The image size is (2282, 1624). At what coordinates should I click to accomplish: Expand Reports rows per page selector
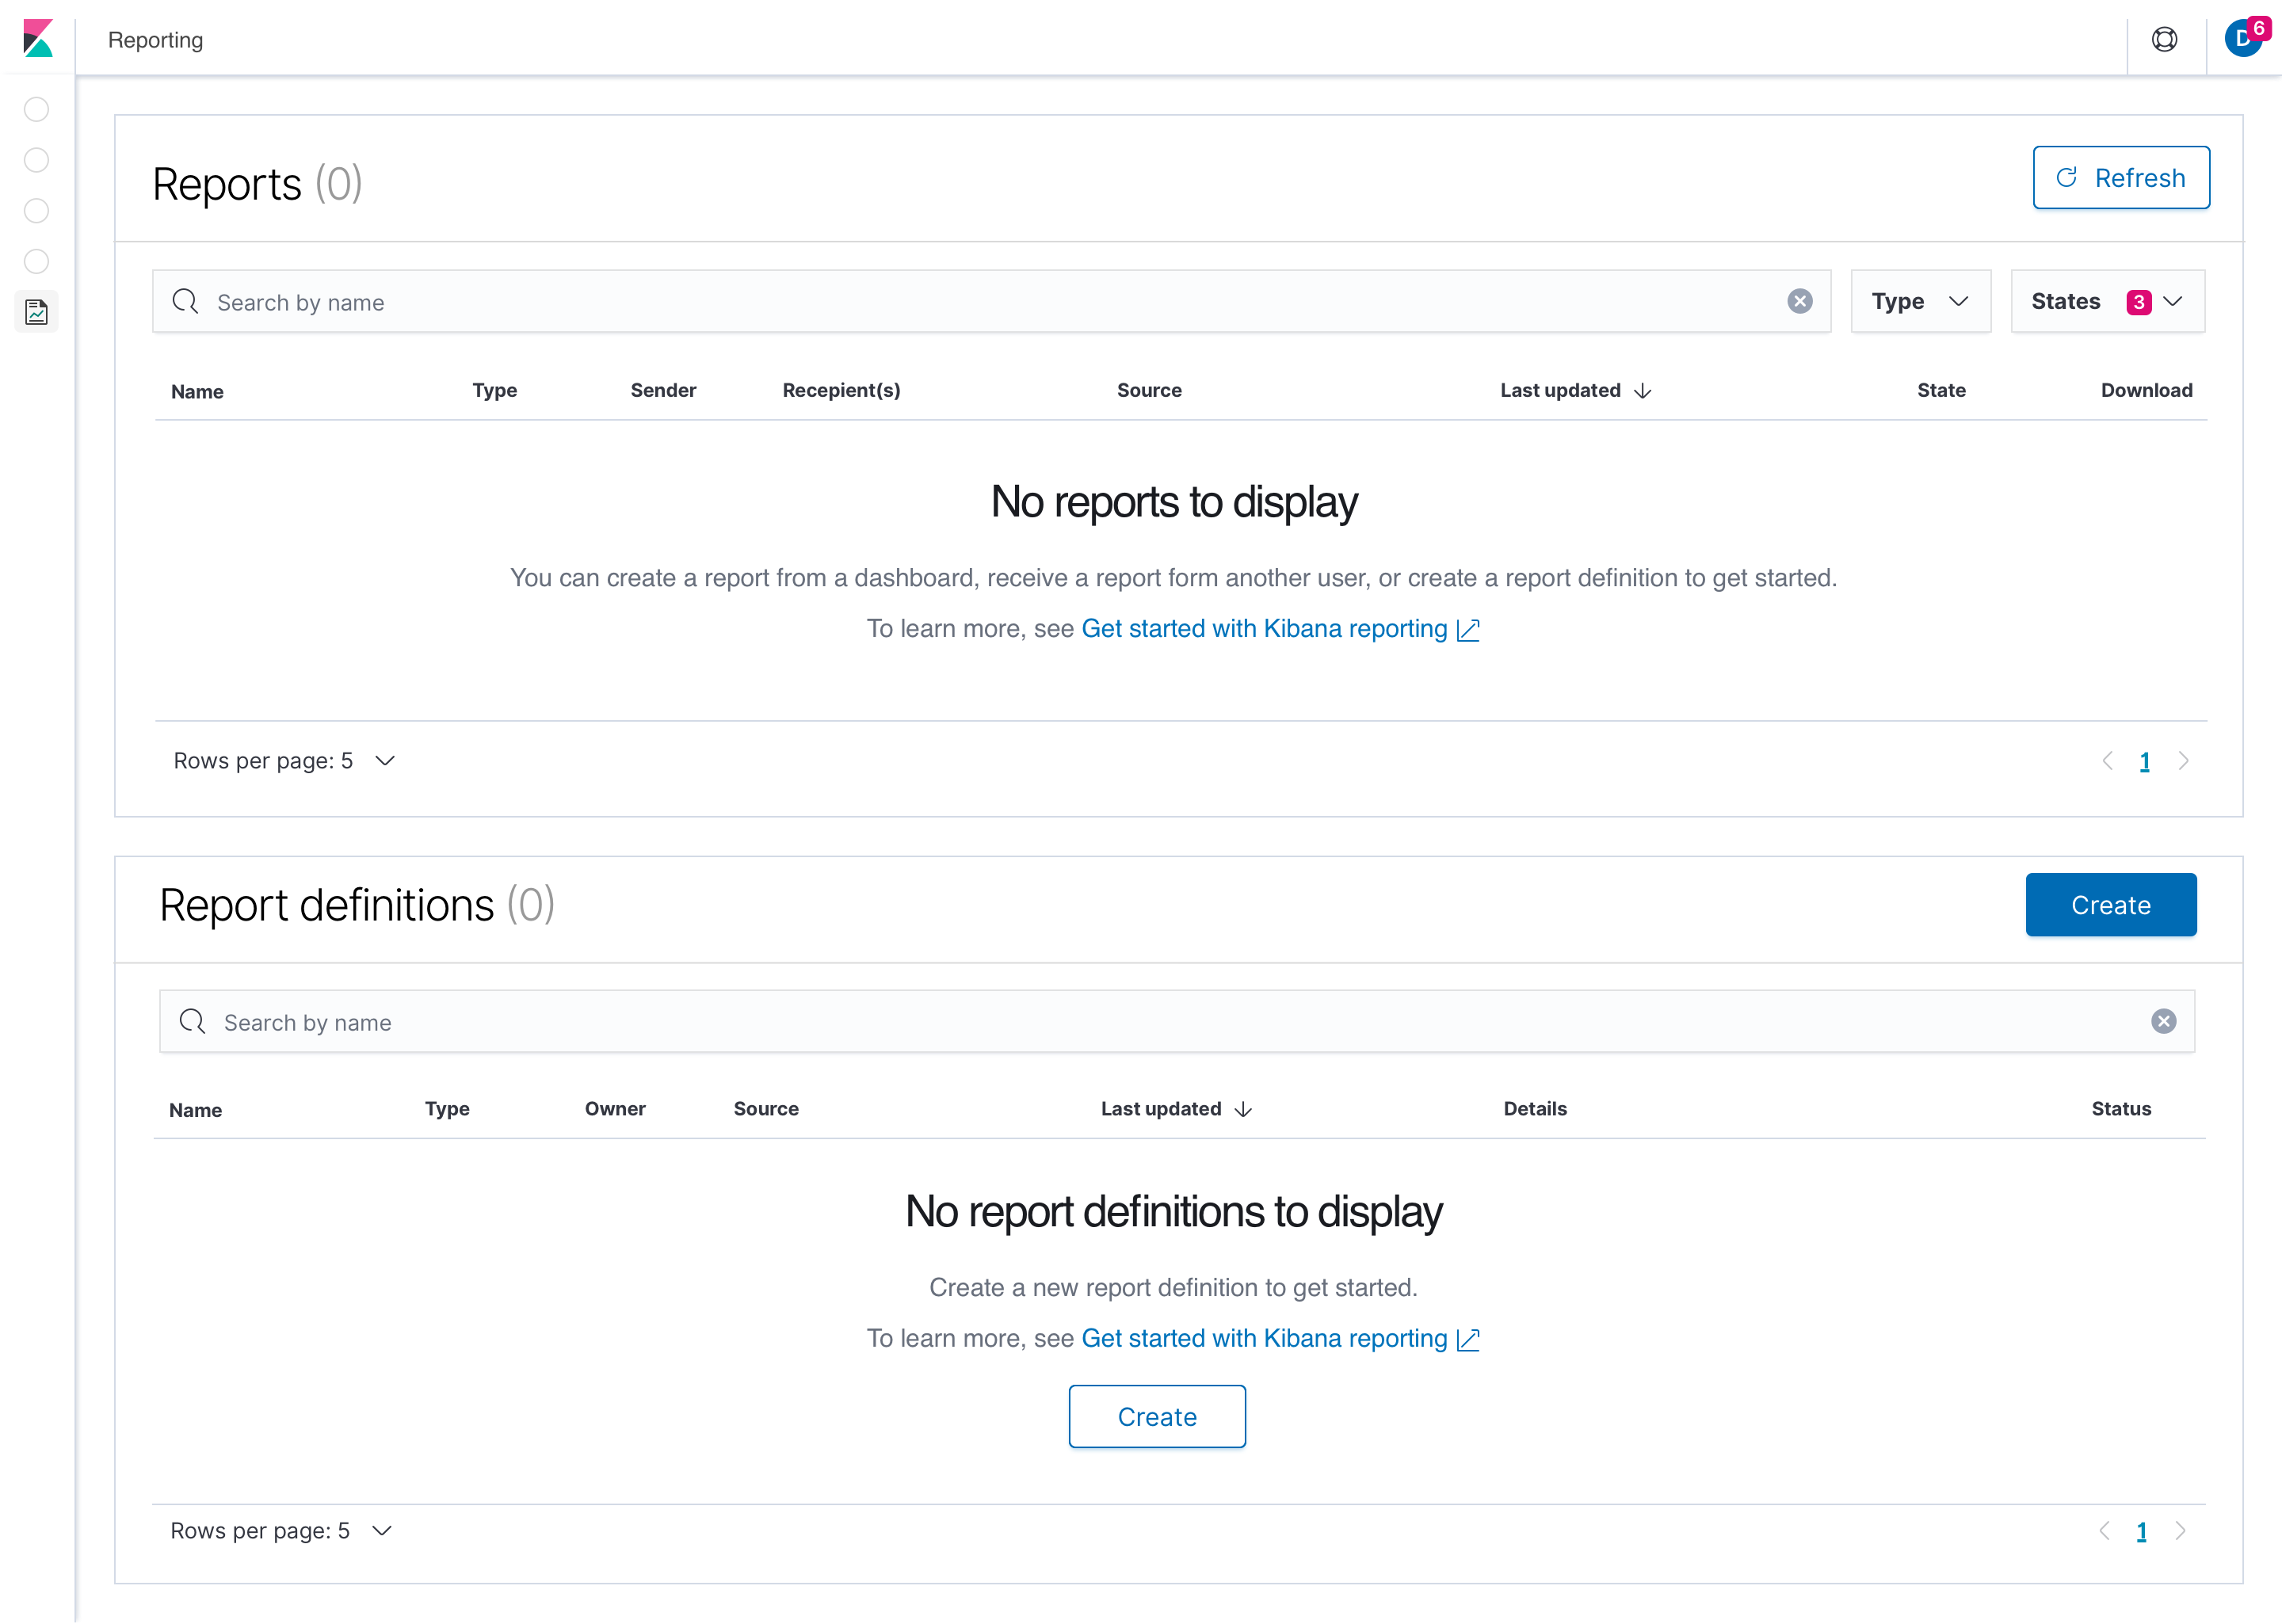pyautogui.click(x=284, y=761)
